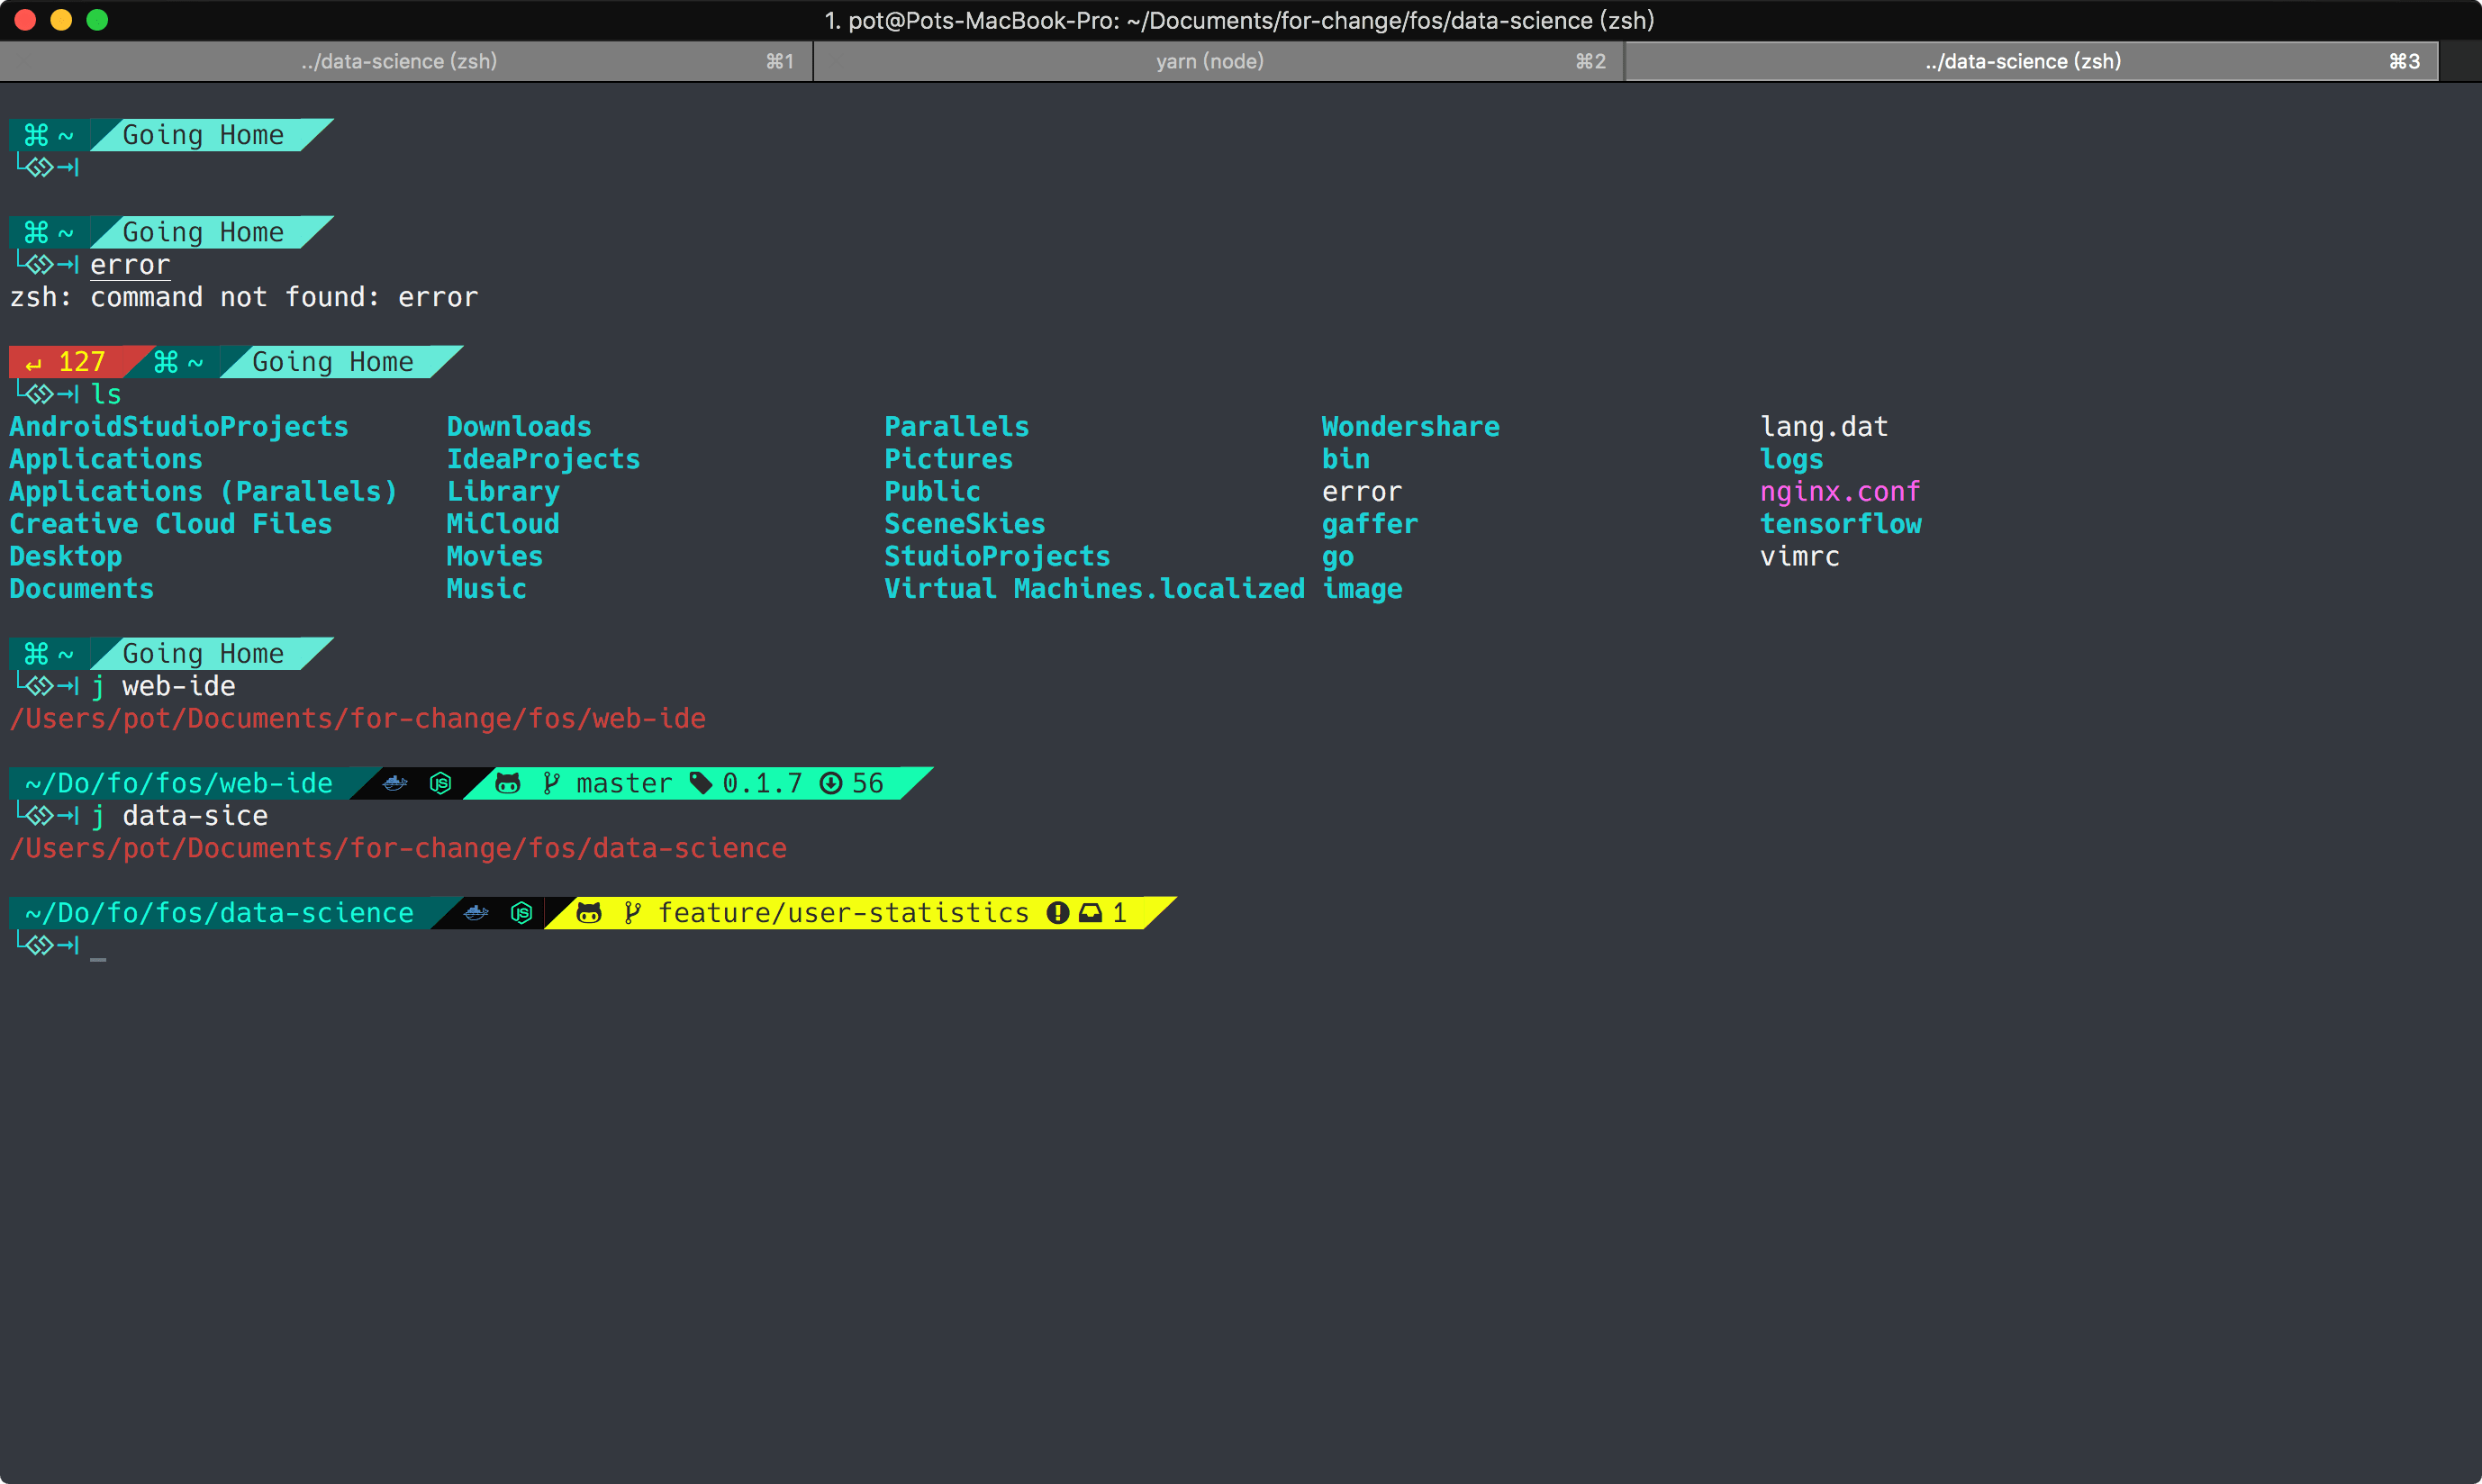Viewport: 2482px width, 1484px height.
Task: Click the Docker whale icon in web-ide prompt
Action: (x=396, y=783)
